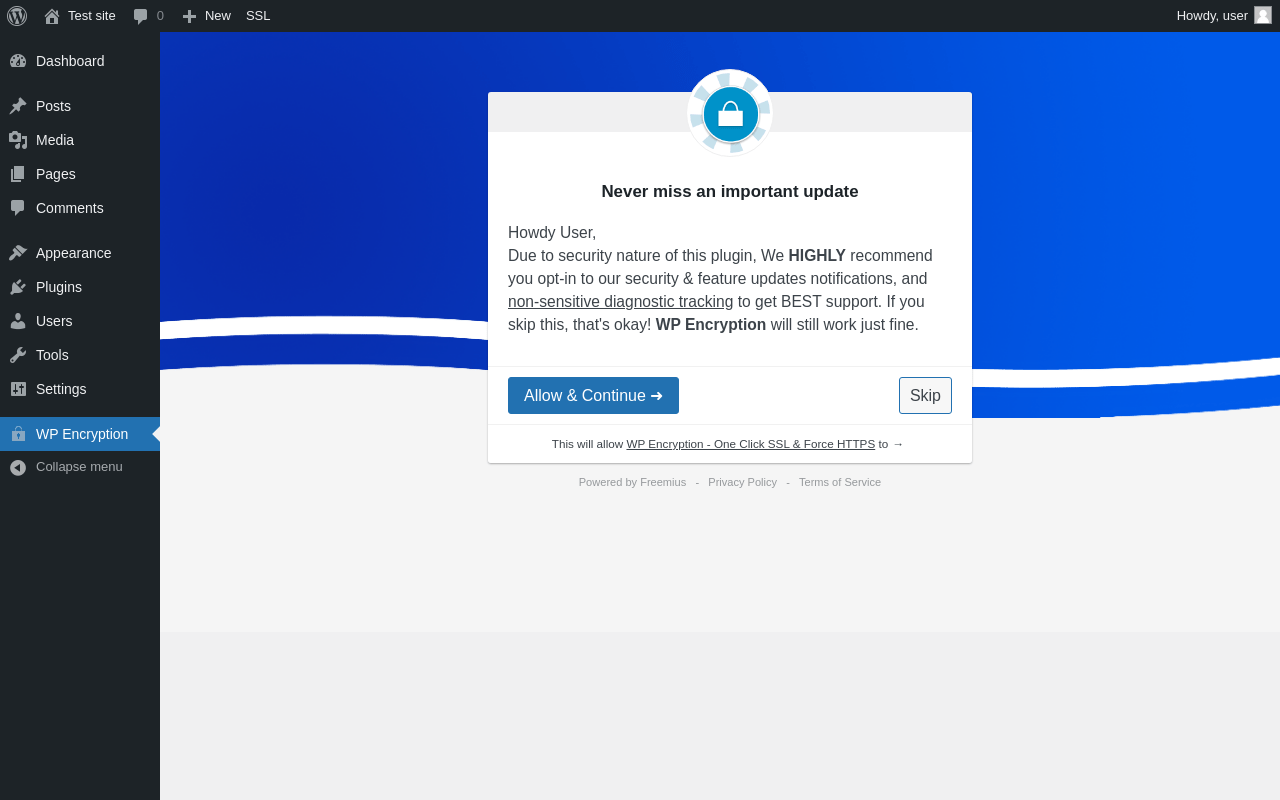This screenshot has width=1280, height=800.
Task: Open the Appearance paintbrush icon
Action: point(18,253)
